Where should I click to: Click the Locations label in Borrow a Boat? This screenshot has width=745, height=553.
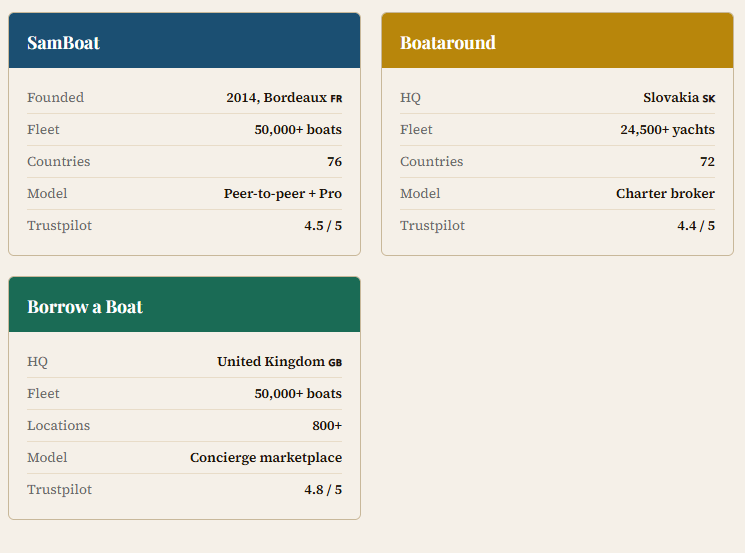pos(59,426)
